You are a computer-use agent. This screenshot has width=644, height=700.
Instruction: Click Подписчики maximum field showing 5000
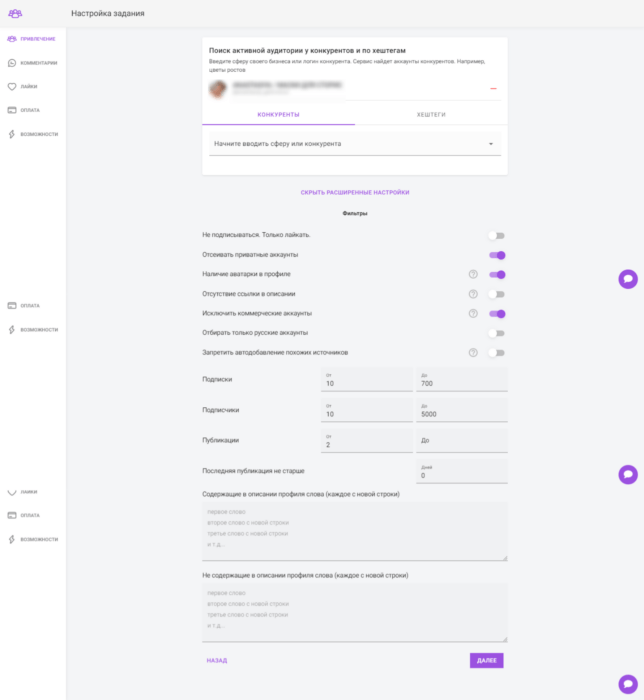462,410
